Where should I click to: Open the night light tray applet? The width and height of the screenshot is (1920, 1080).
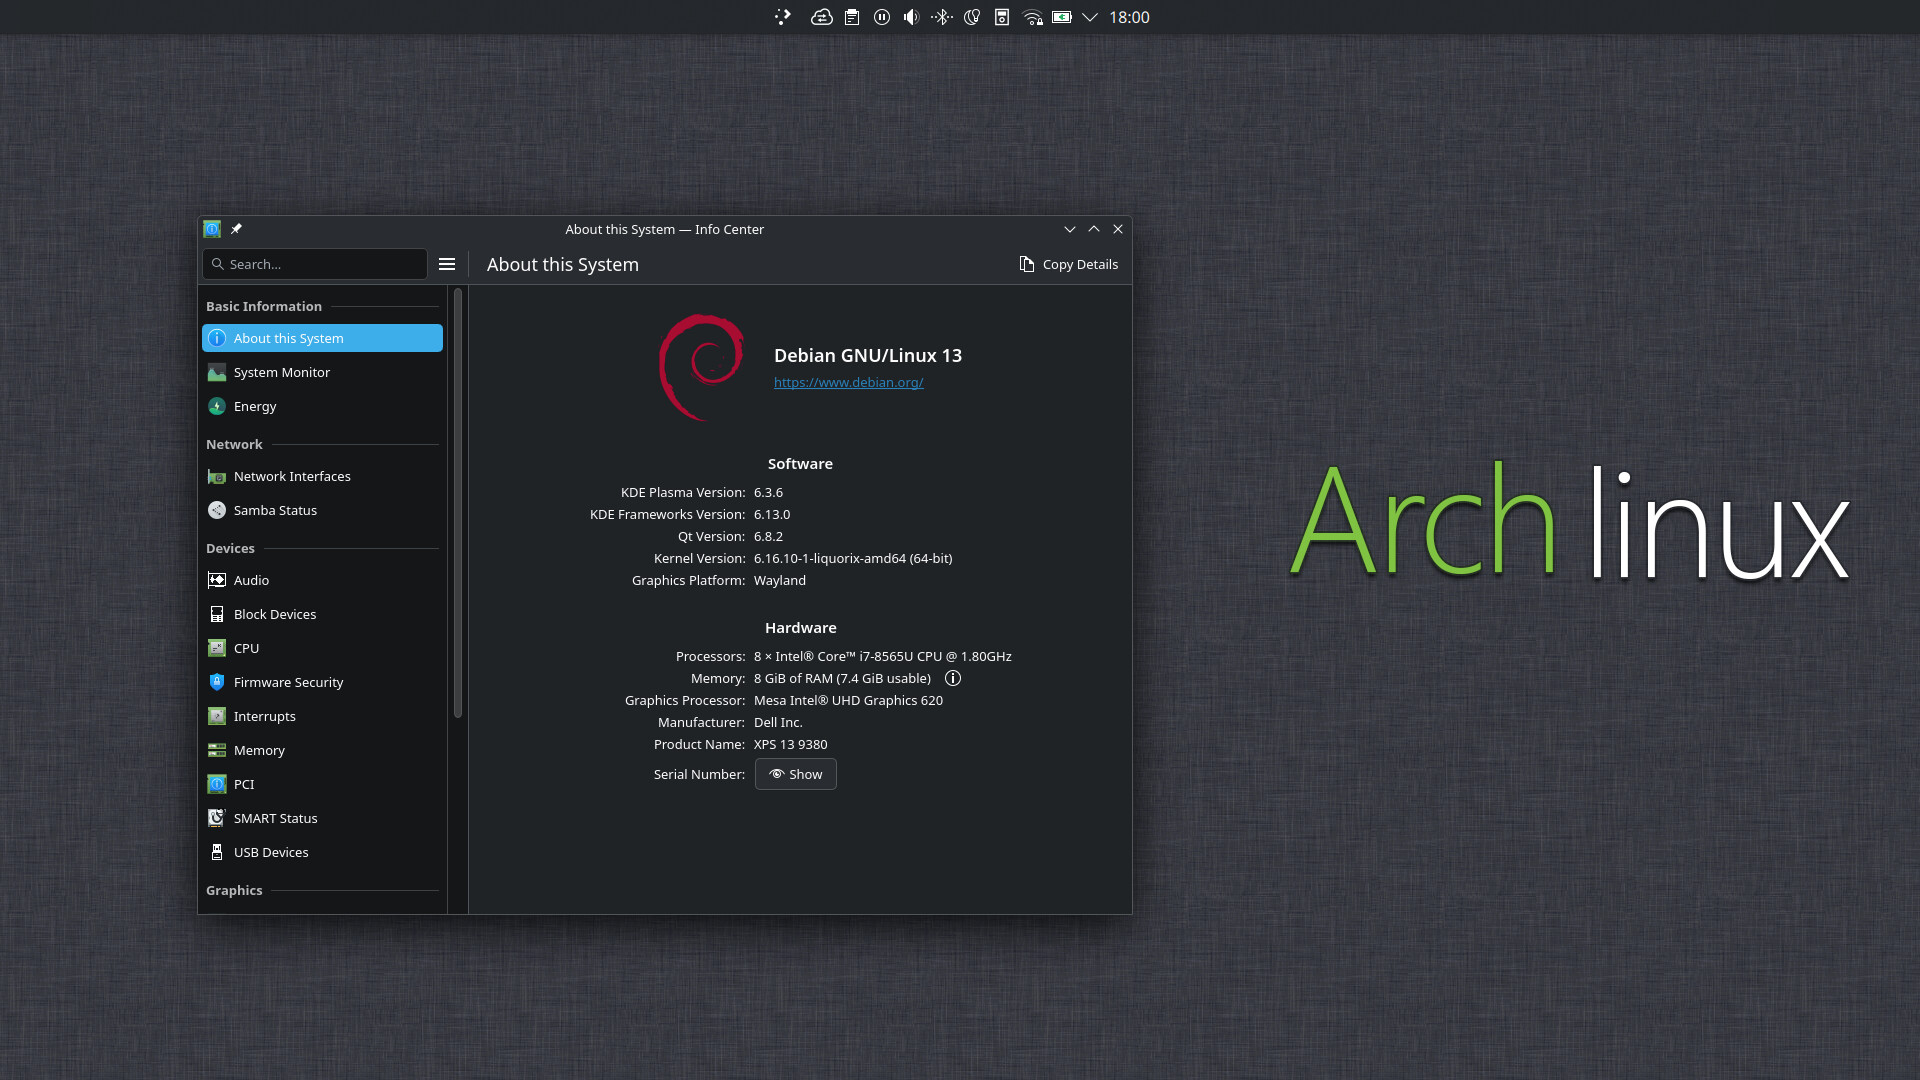click(972, 17)
